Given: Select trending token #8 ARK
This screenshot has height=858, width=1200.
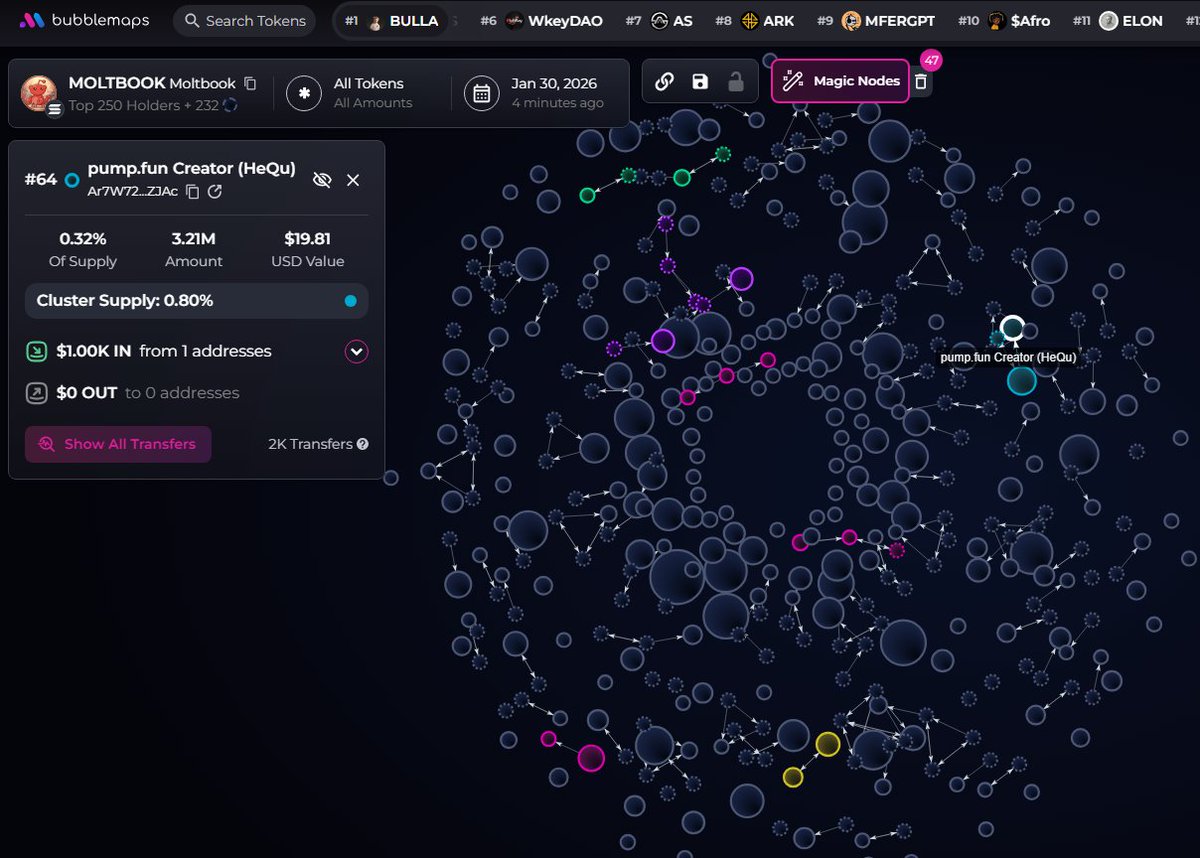Looking at the screenshot, I should click(754, 20).
